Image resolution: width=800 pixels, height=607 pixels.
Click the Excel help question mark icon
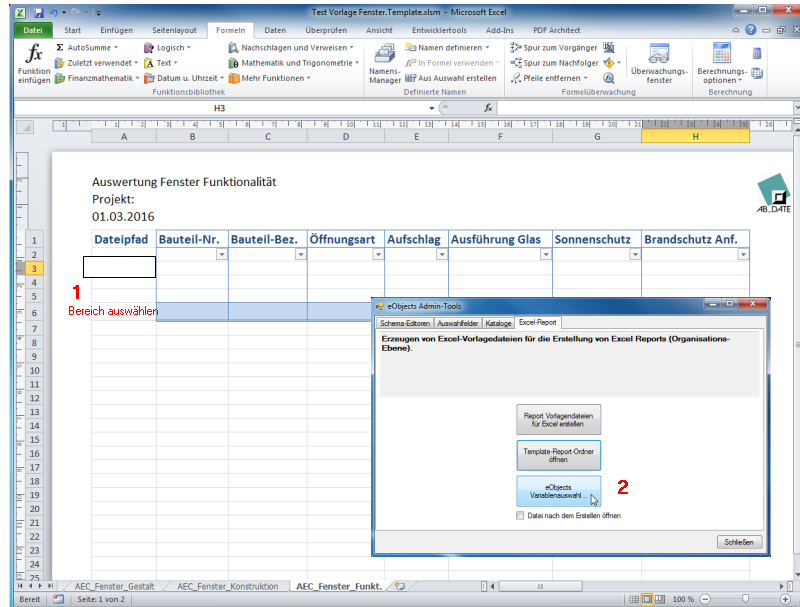coord(751,30)
